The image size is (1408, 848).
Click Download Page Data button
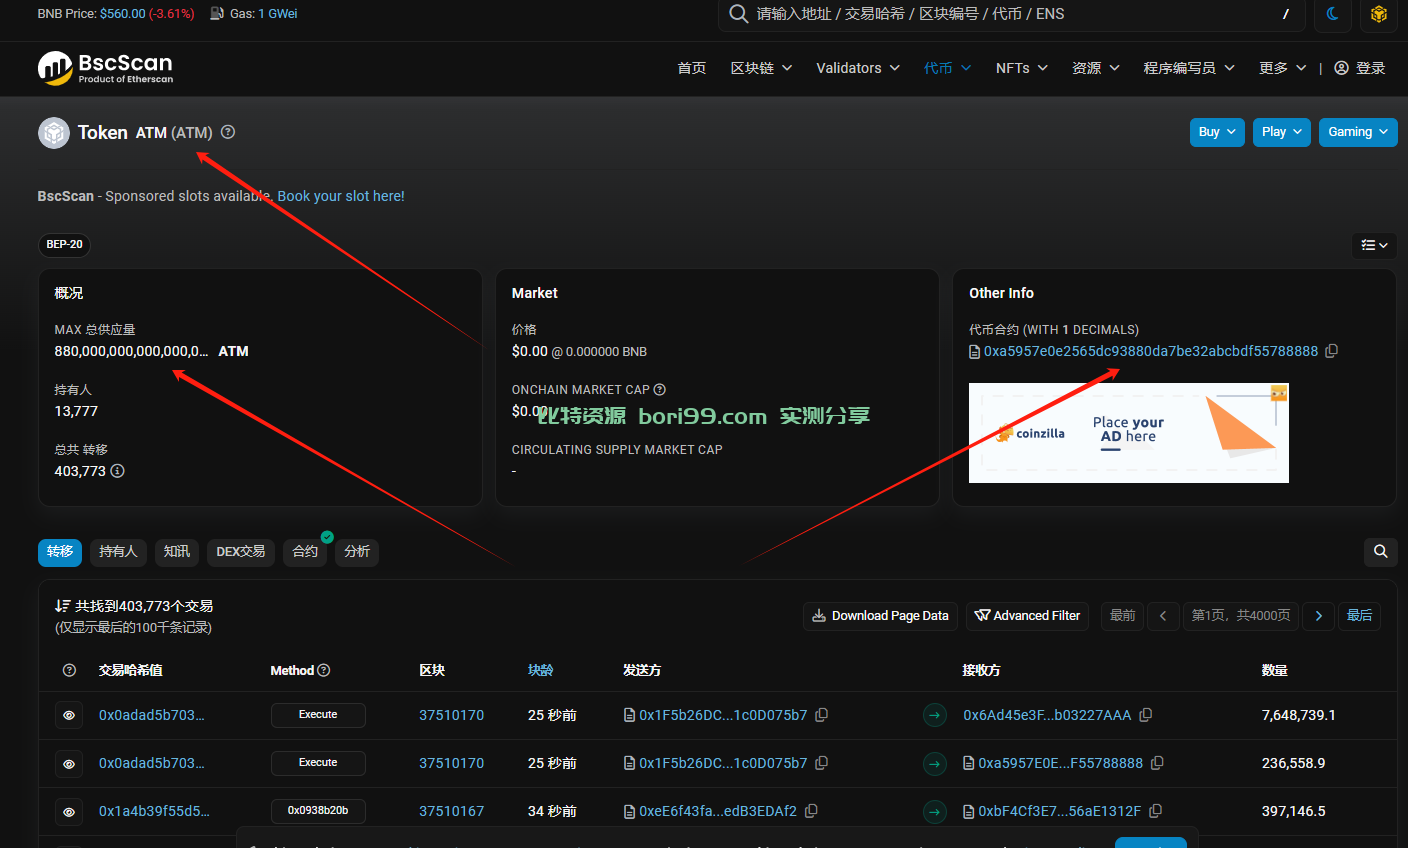pyautogui.click(x=880, y=616)
